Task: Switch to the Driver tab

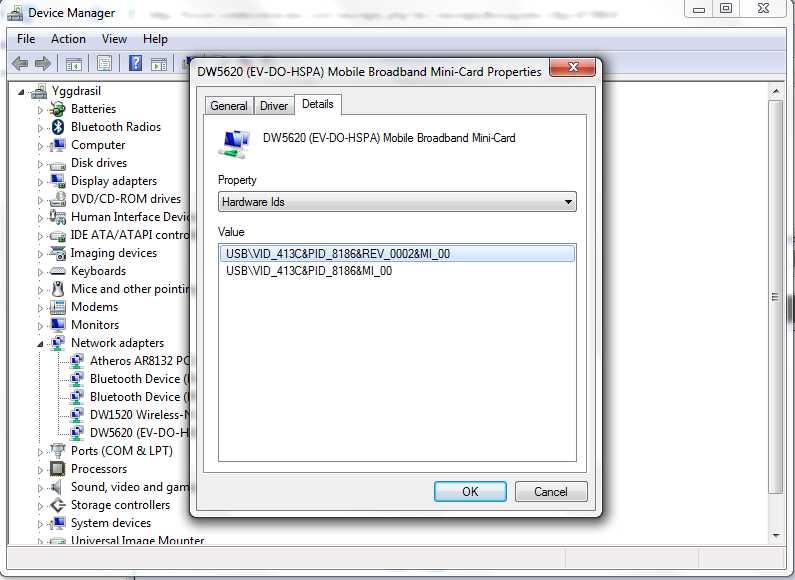Action: [274, 106]
